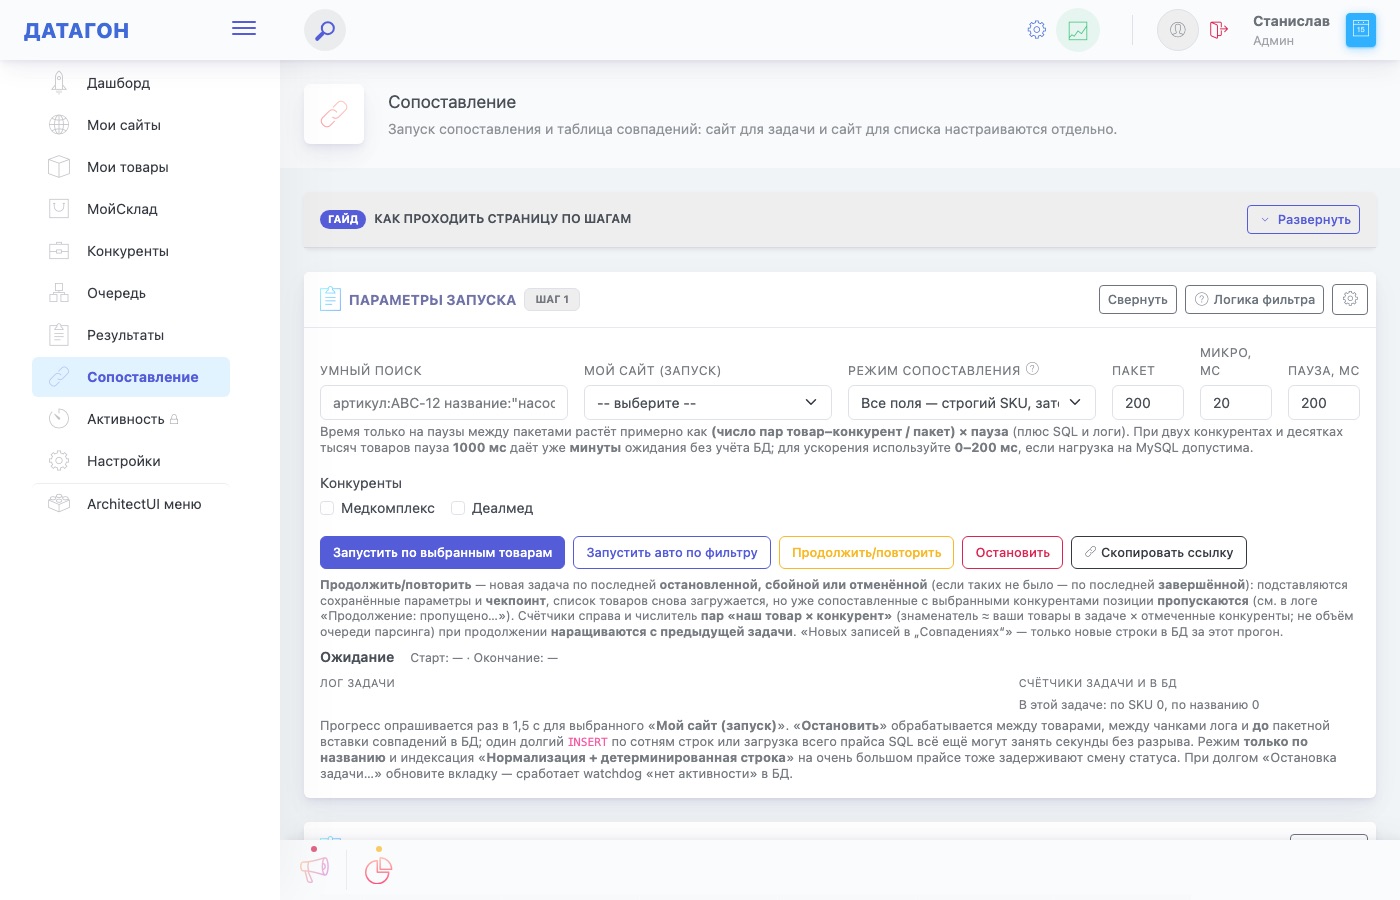Enable the Деалмед competitor checkbox
Image resolution: width=1400 pixels, height=900 pixels.
click(458, 508)
